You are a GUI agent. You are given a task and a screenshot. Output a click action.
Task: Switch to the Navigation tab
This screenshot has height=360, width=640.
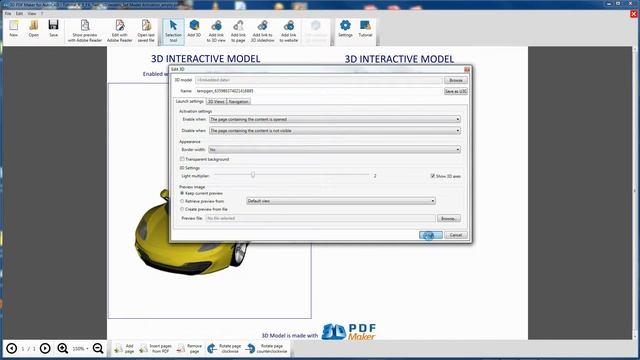coord(238,102)
